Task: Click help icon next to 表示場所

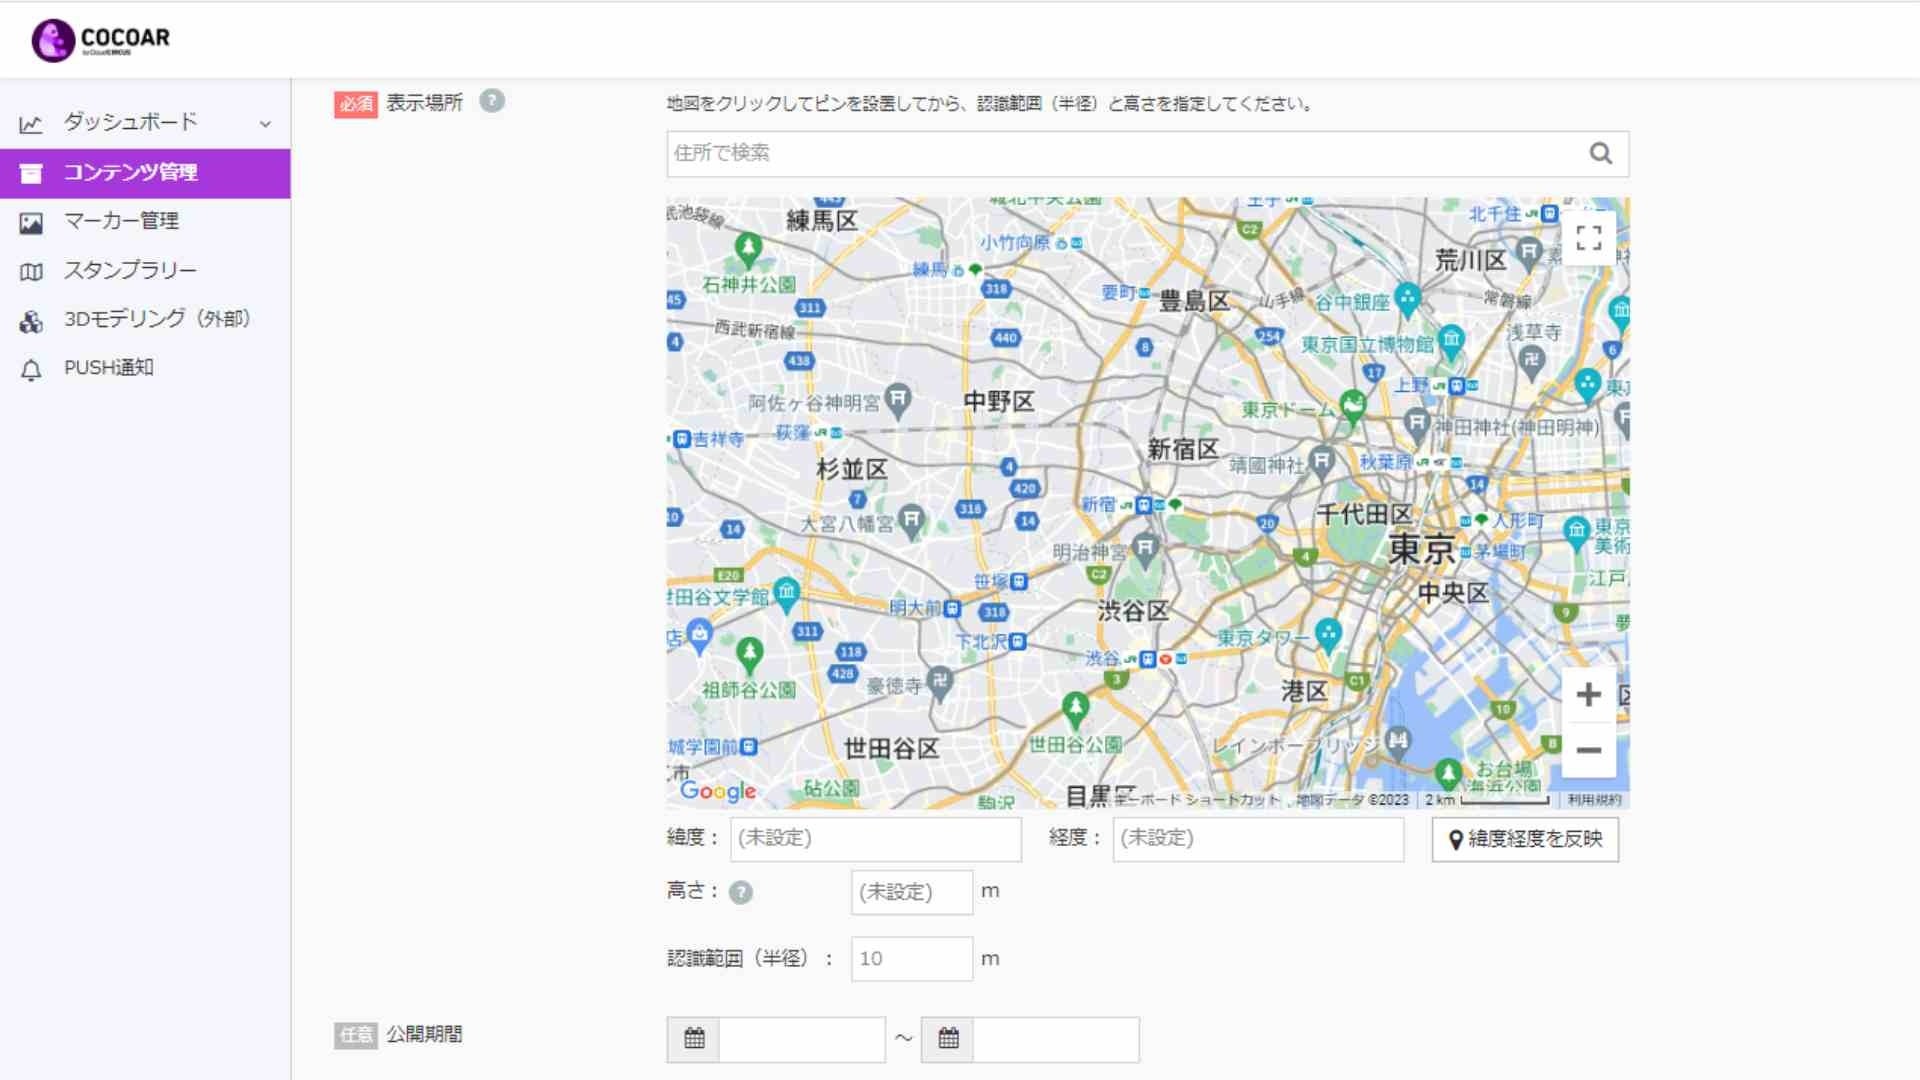Action: tap(491, 101)
